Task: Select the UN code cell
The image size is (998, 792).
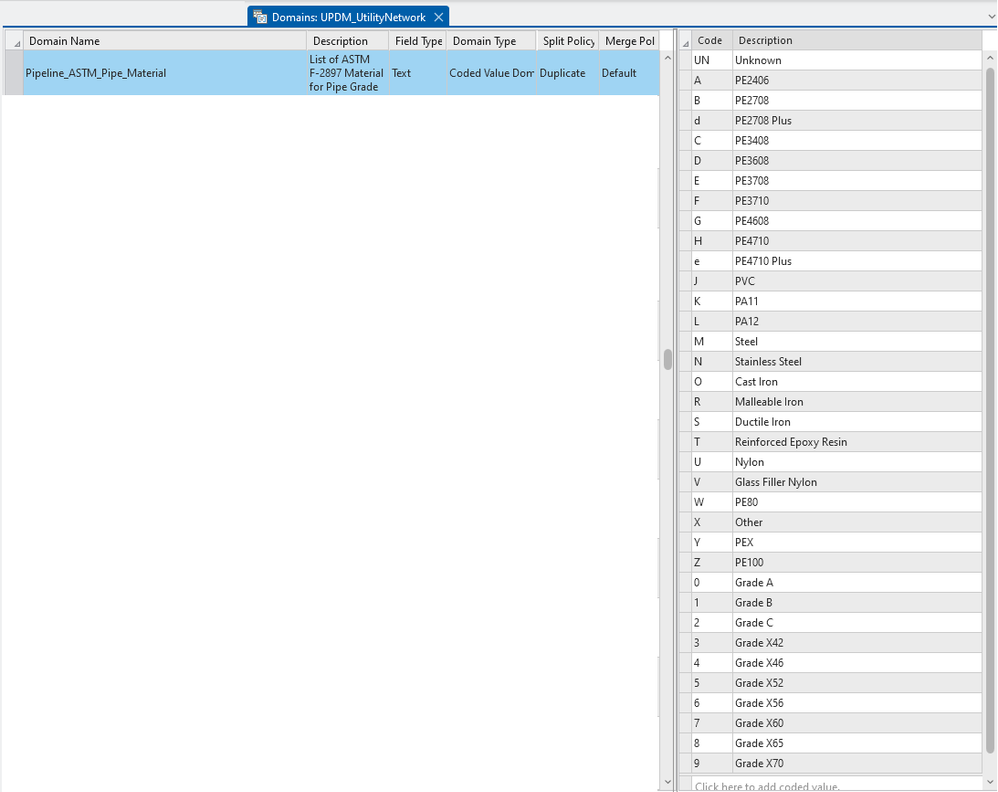Action: [x=712, y=60]
